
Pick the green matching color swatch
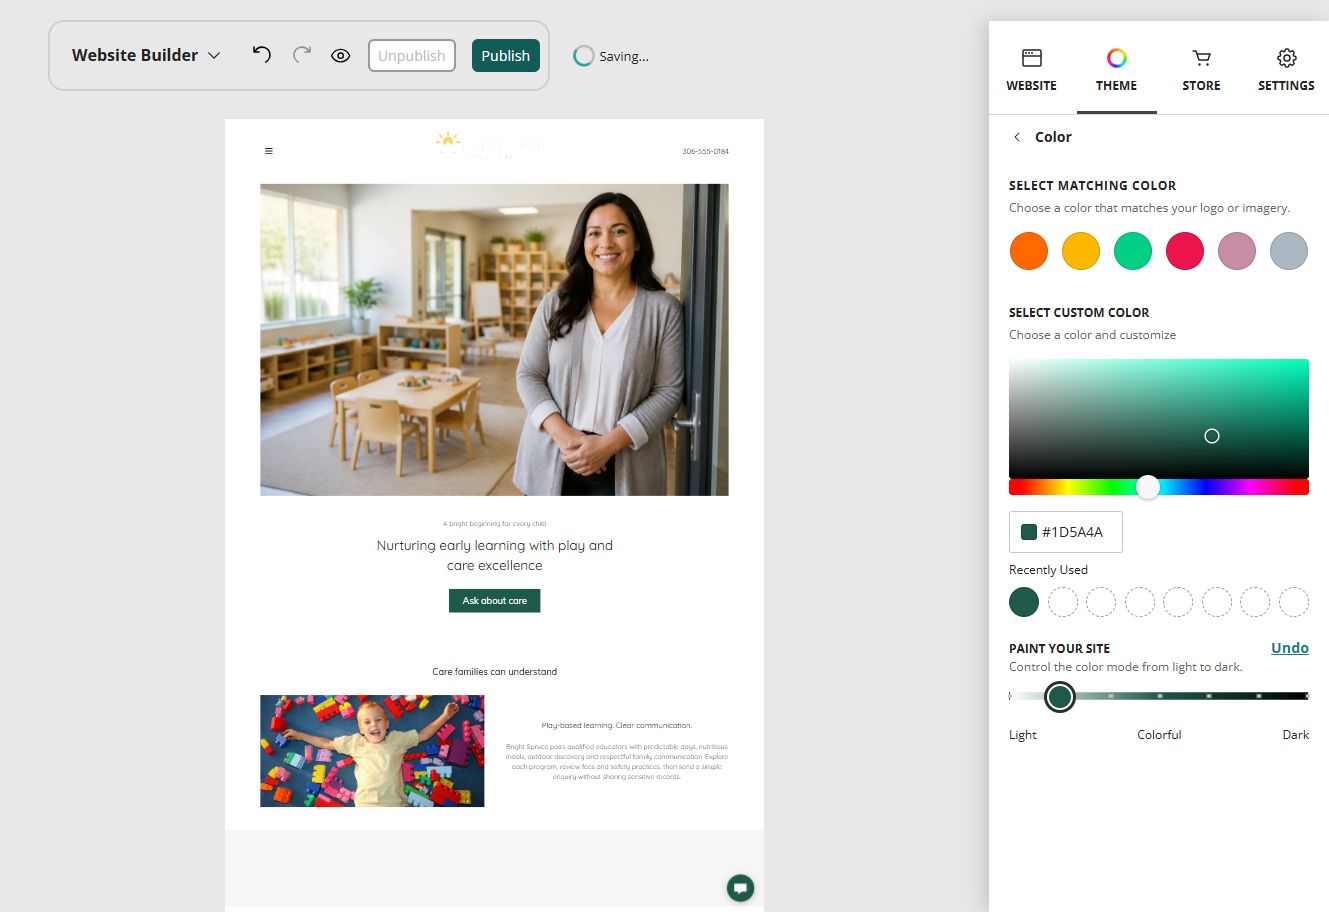point(1133,251)
